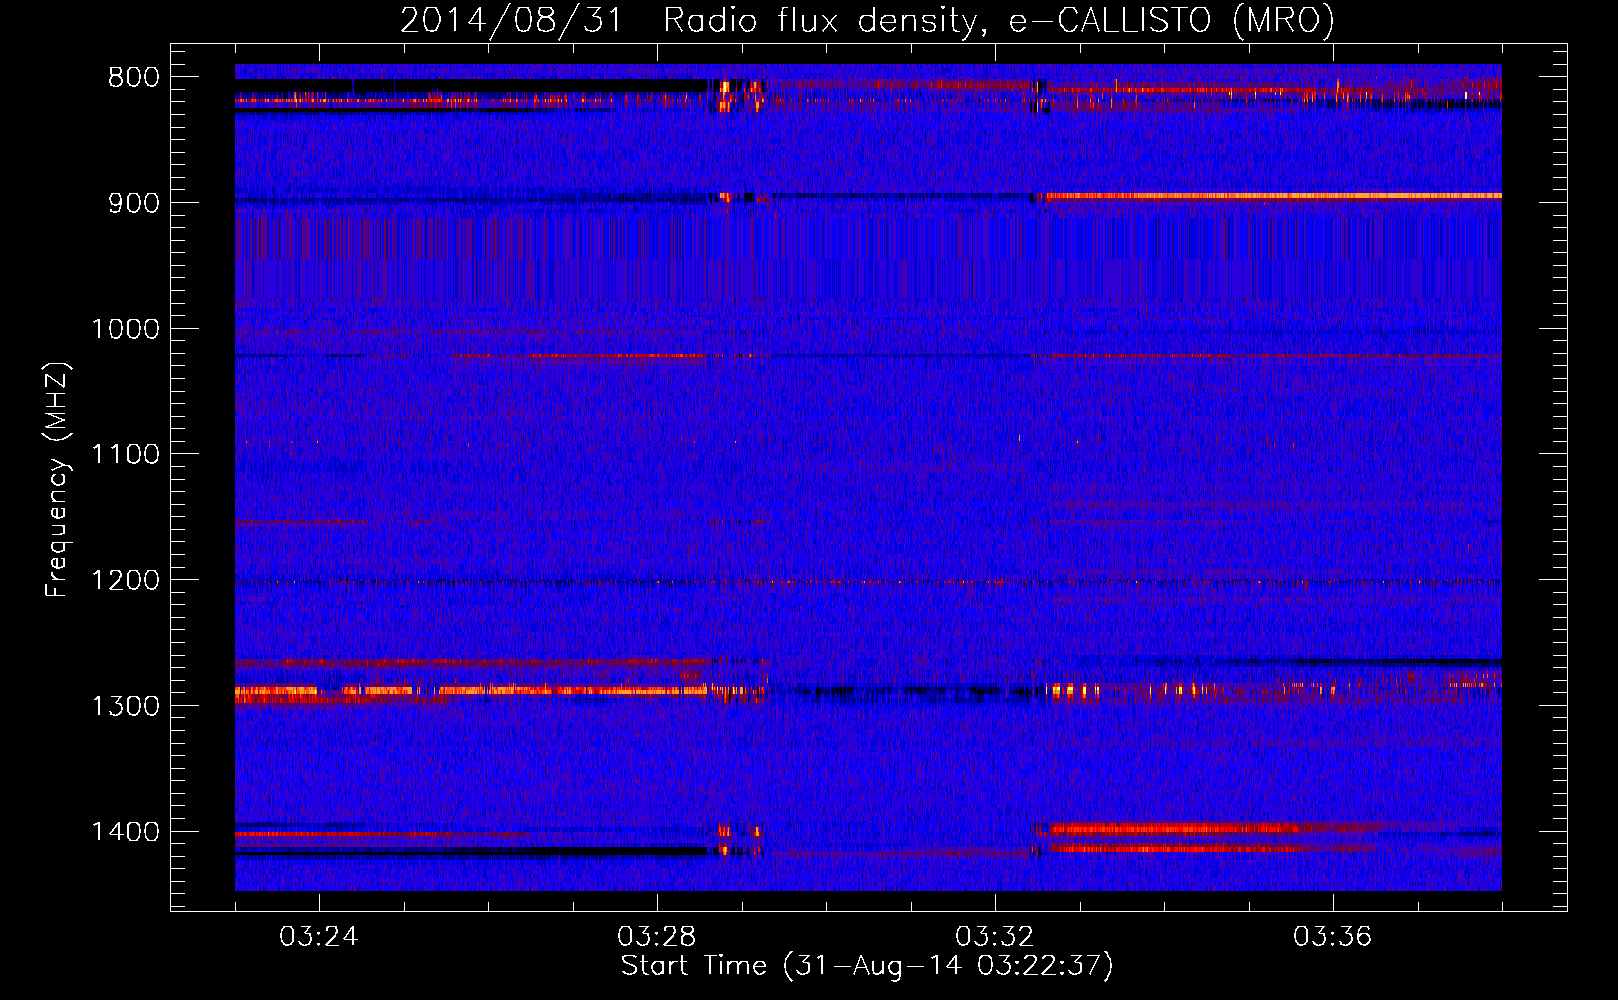This screenshot has height=1000, width=1618.
Task: Click the '900' frequency axis label
Action: pos(133,204)
